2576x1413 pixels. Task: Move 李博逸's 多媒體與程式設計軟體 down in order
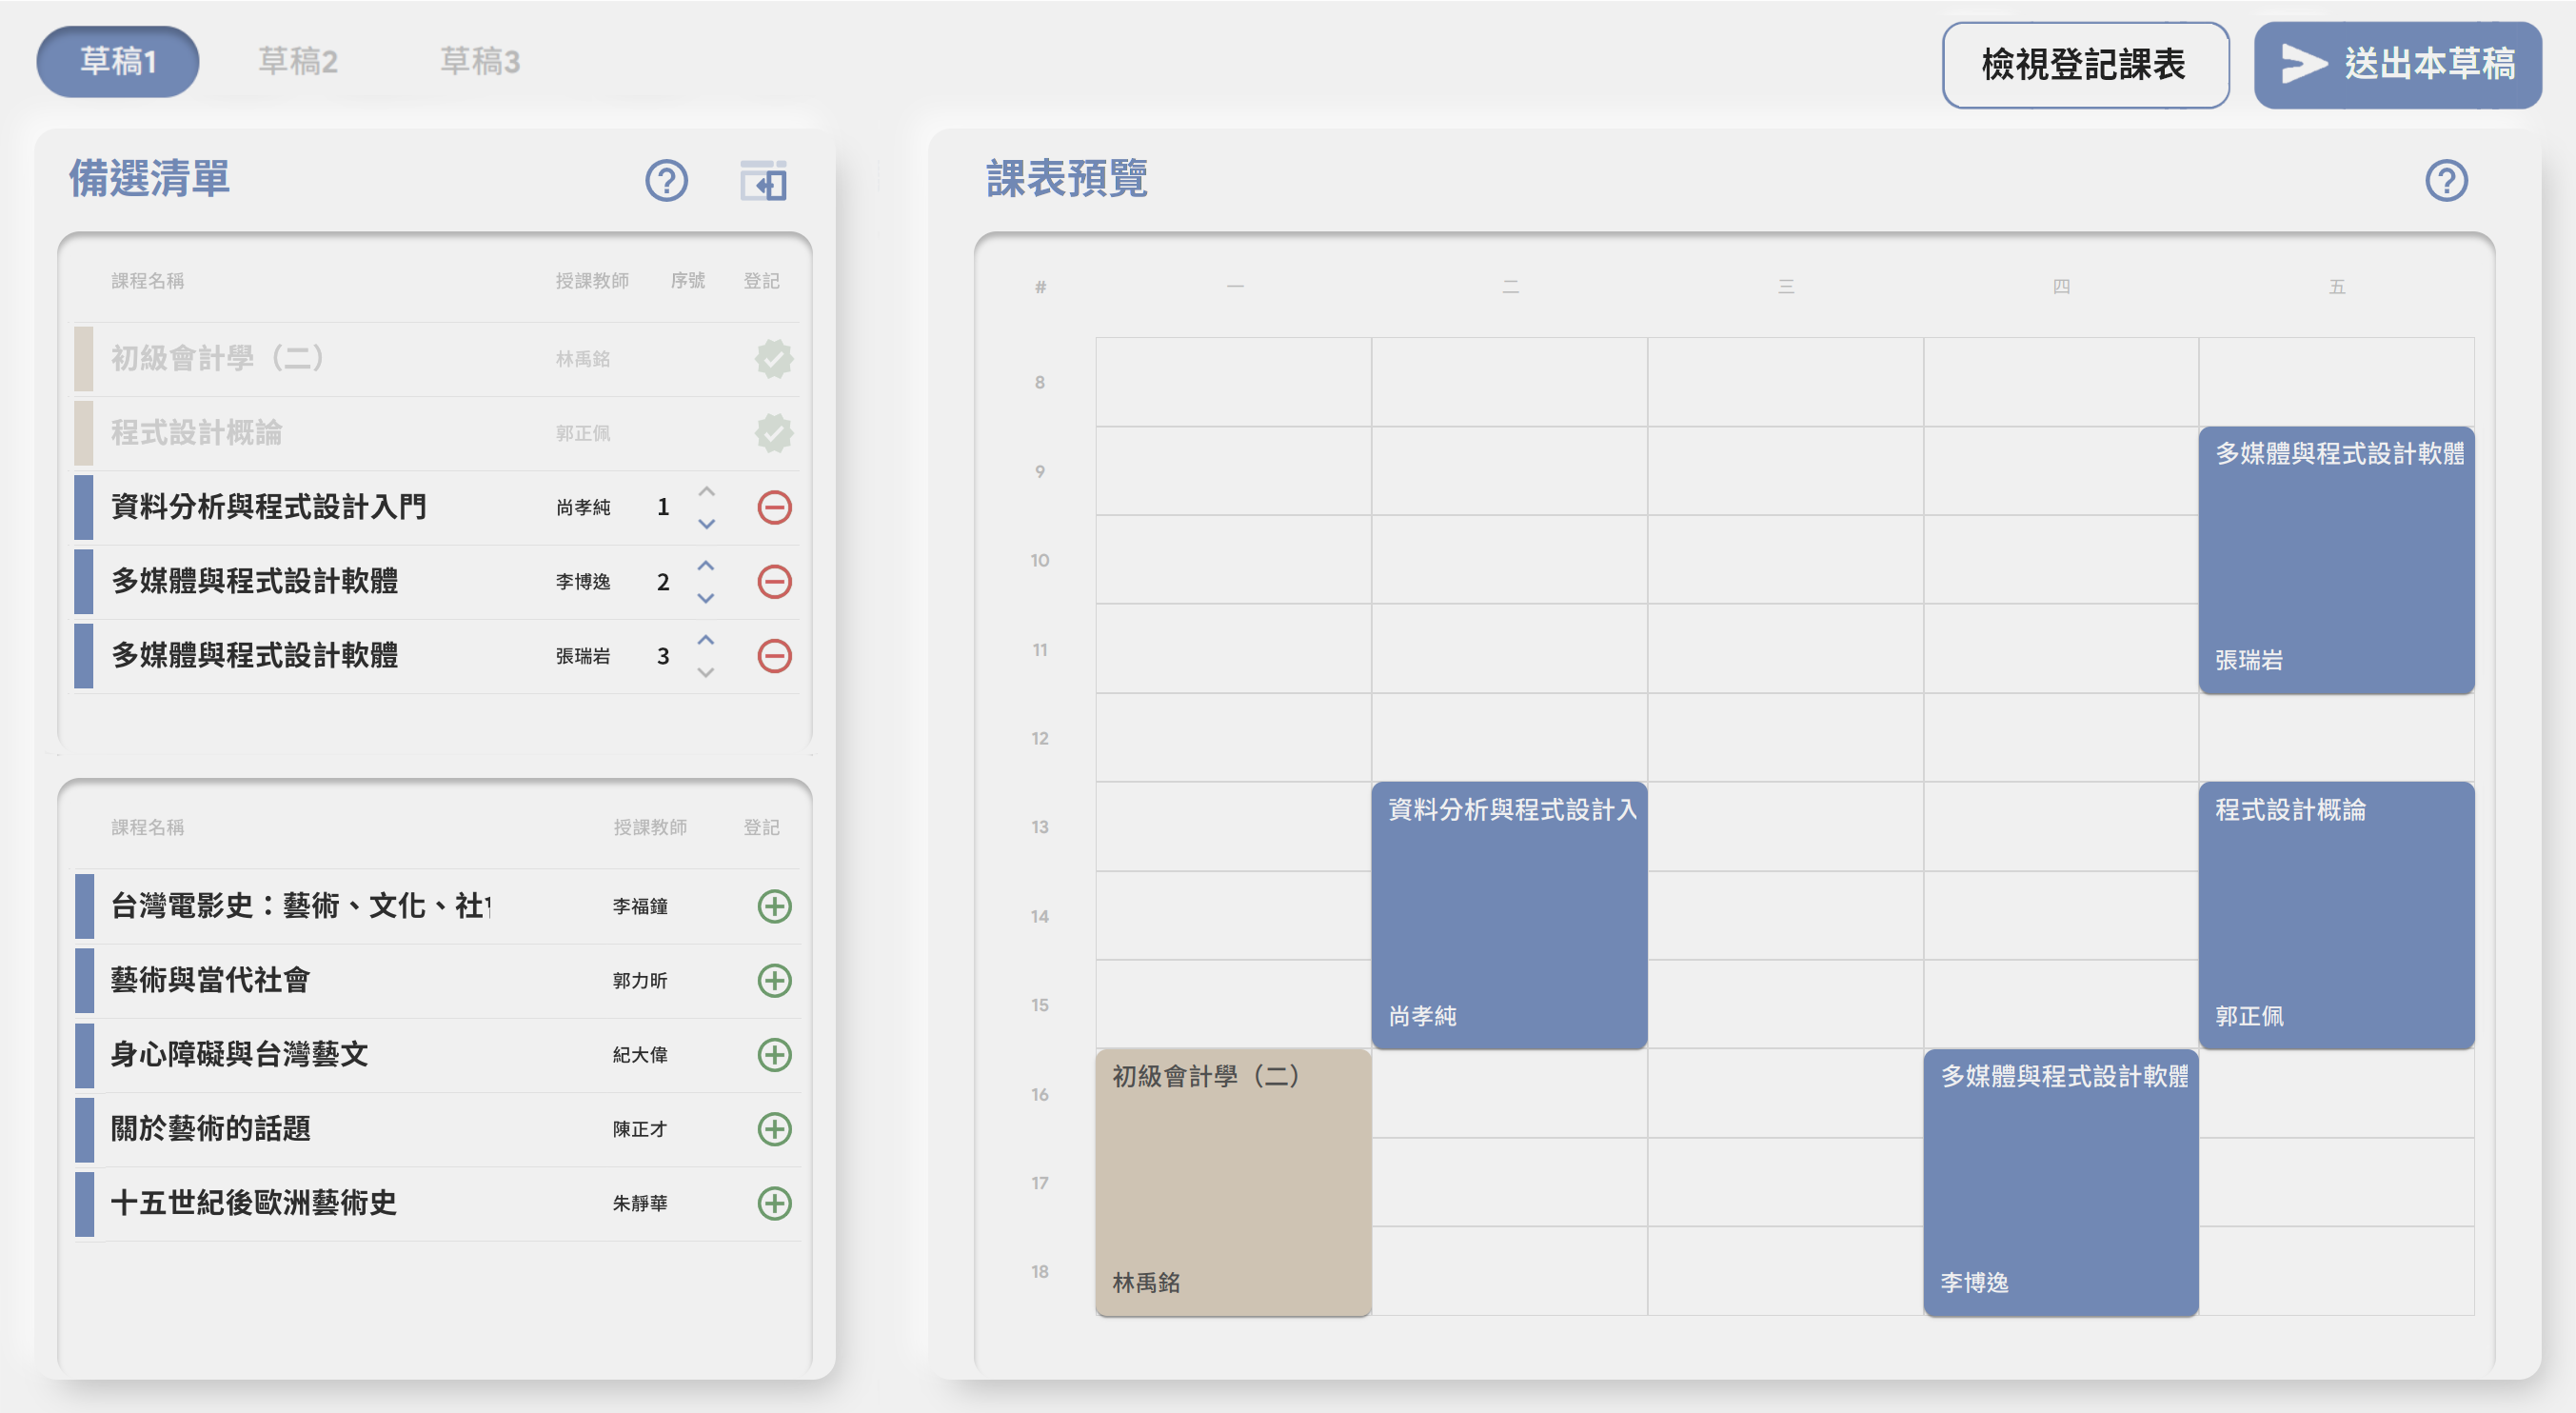(x=706, y=597)
